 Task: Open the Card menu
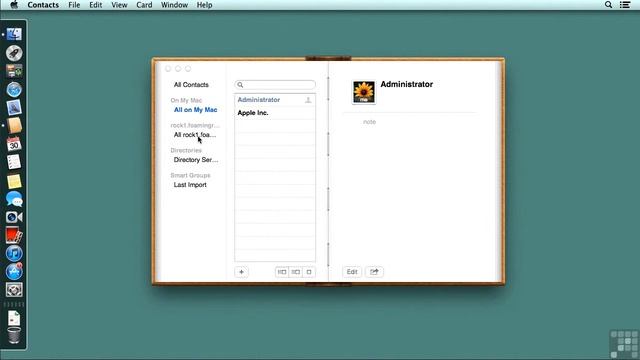pyautogui.click(x=144, y=5)
